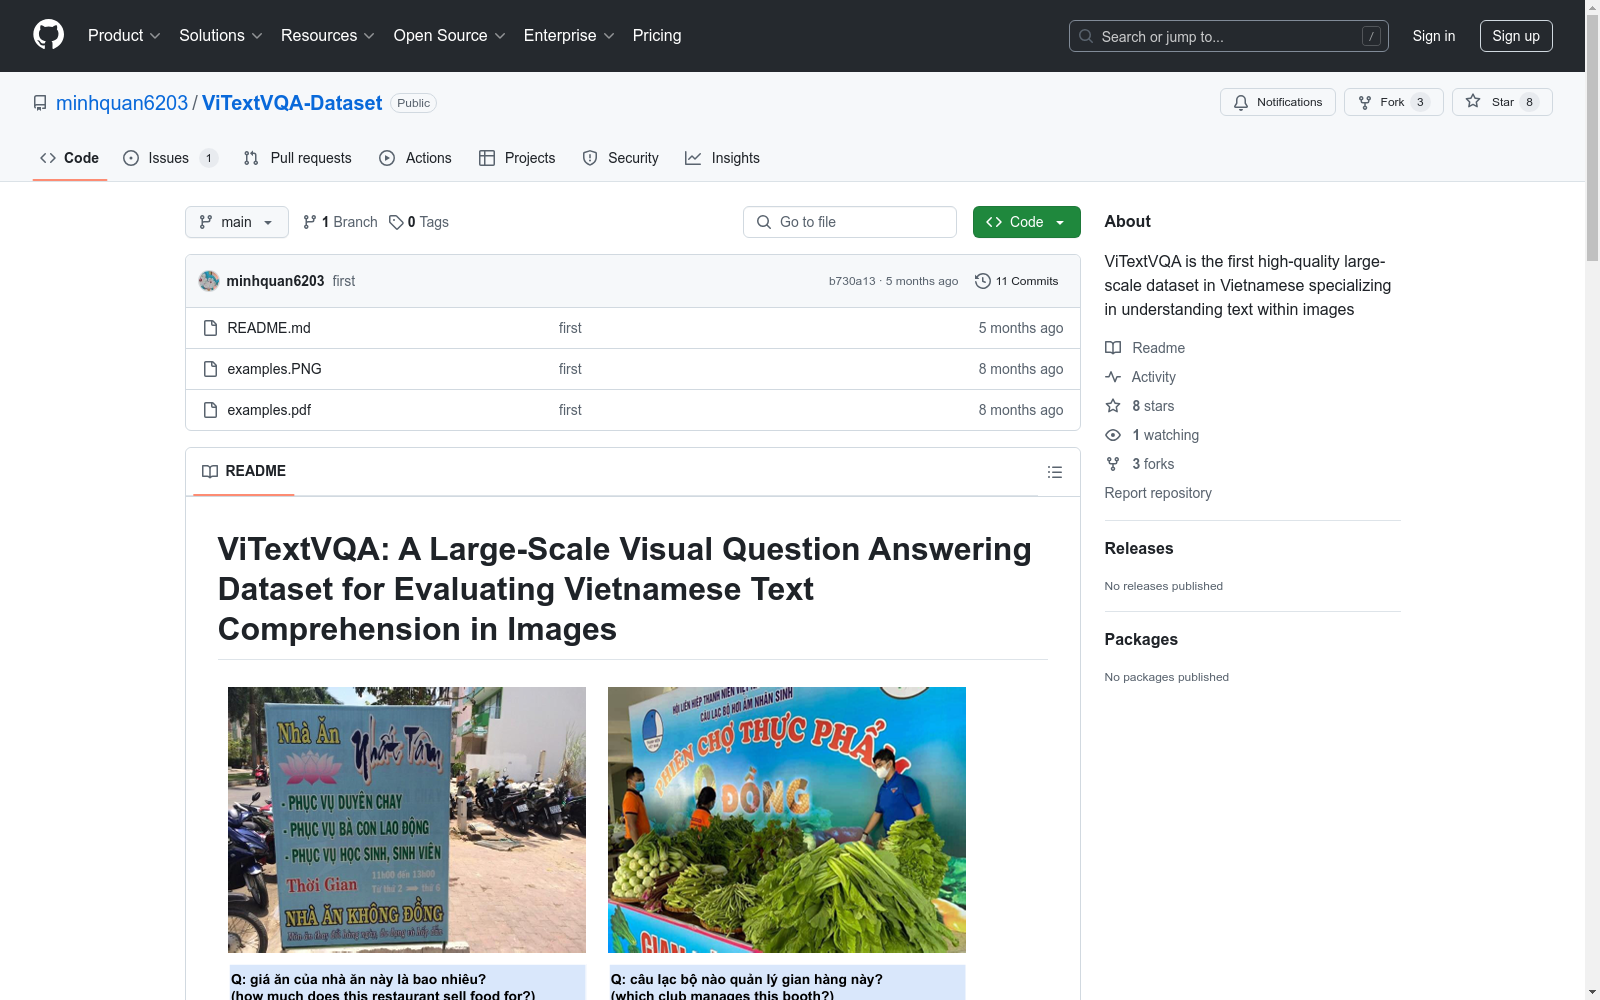Viewport: 1600px width, 1000px height.
Task: Click the Sign up button
Action: 1516,36
